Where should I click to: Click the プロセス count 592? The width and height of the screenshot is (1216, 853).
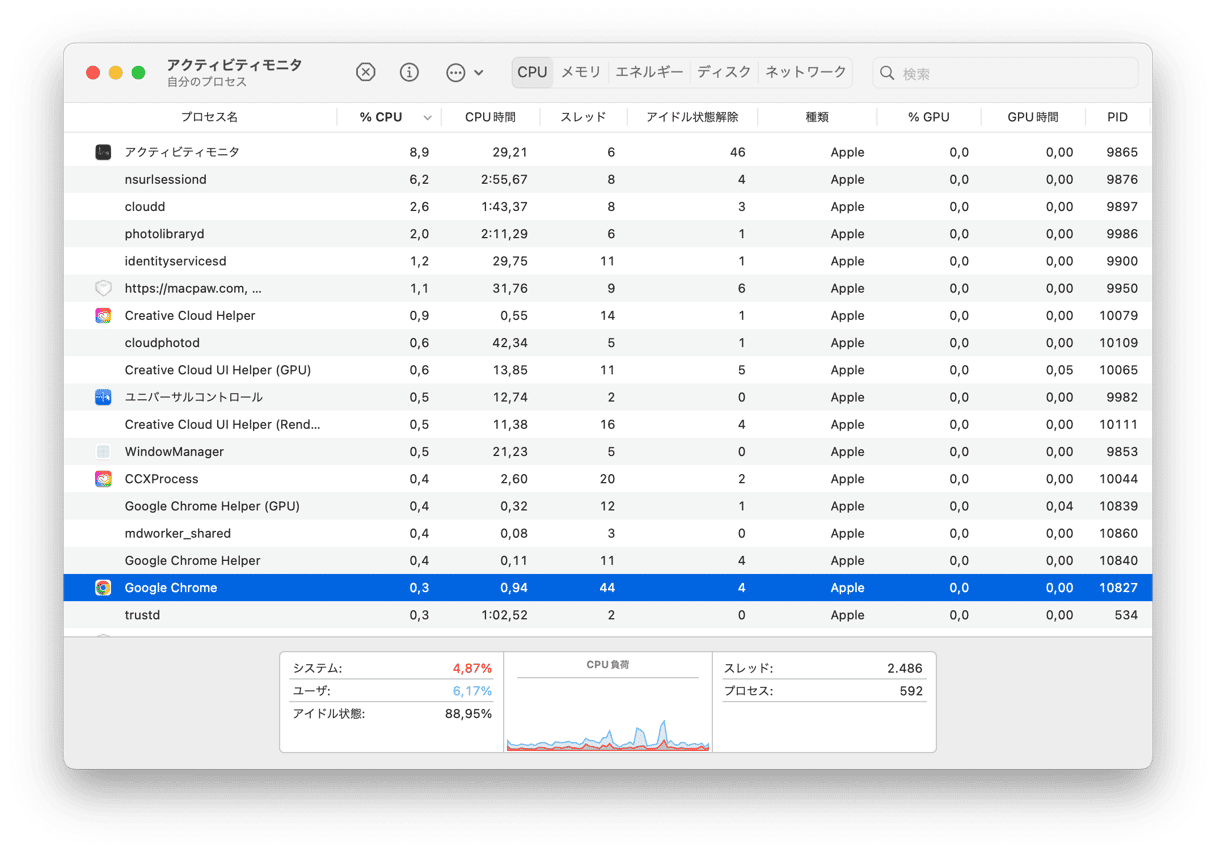coord(911,691)
